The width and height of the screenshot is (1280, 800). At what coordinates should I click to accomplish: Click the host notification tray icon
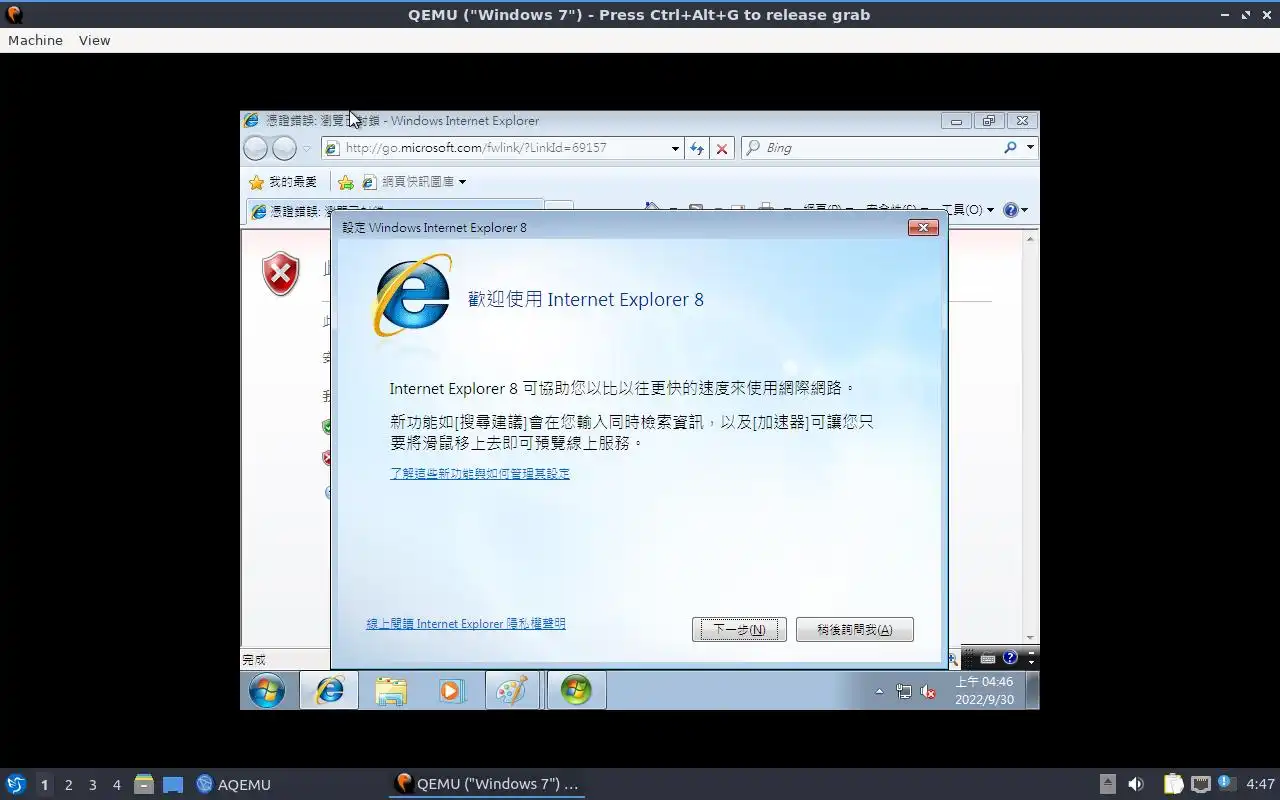[x=1228, y=784]
